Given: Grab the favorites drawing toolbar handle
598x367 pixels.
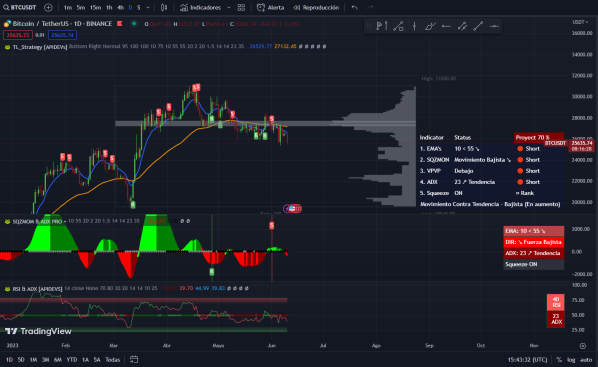Looking at the screenshot, I should [368, 26].
